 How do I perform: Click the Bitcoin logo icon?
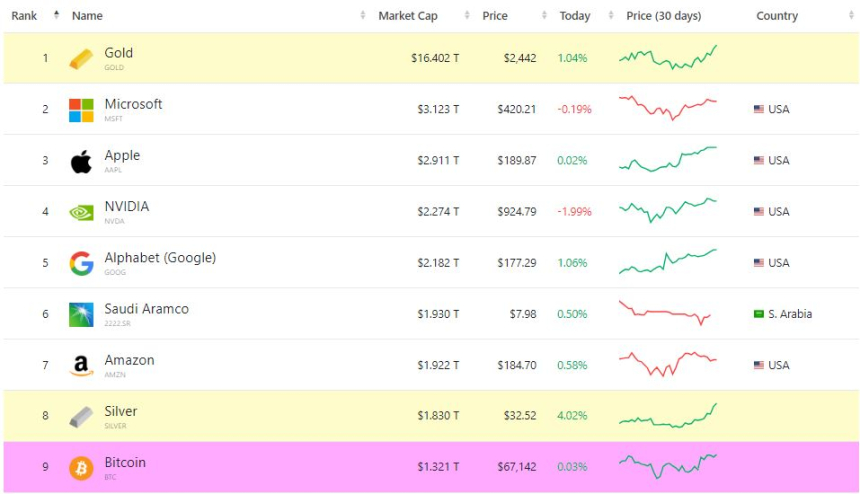pyautogui.click(x=81, y=468)
